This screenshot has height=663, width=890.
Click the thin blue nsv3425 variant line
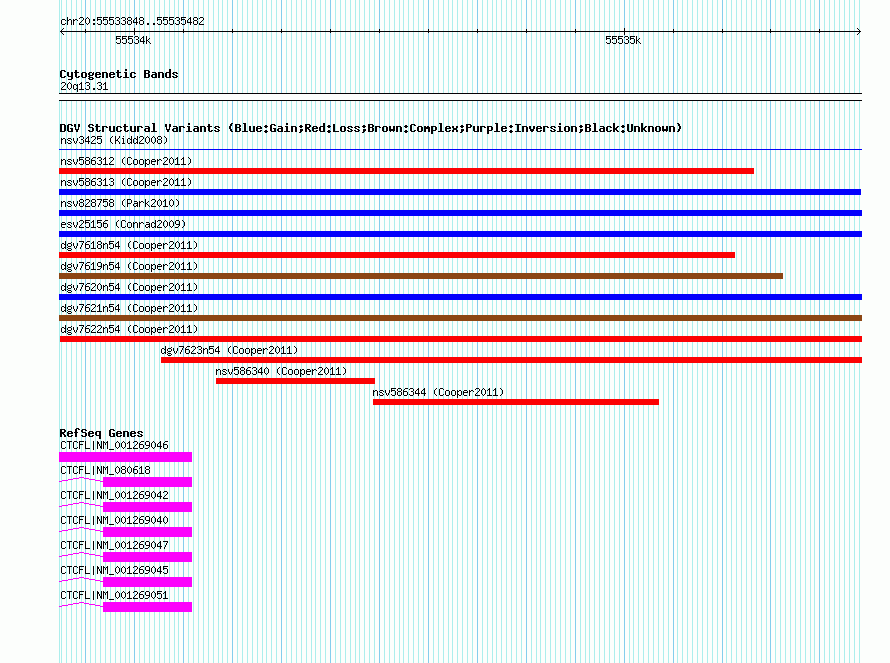click(x=460, y=150)
